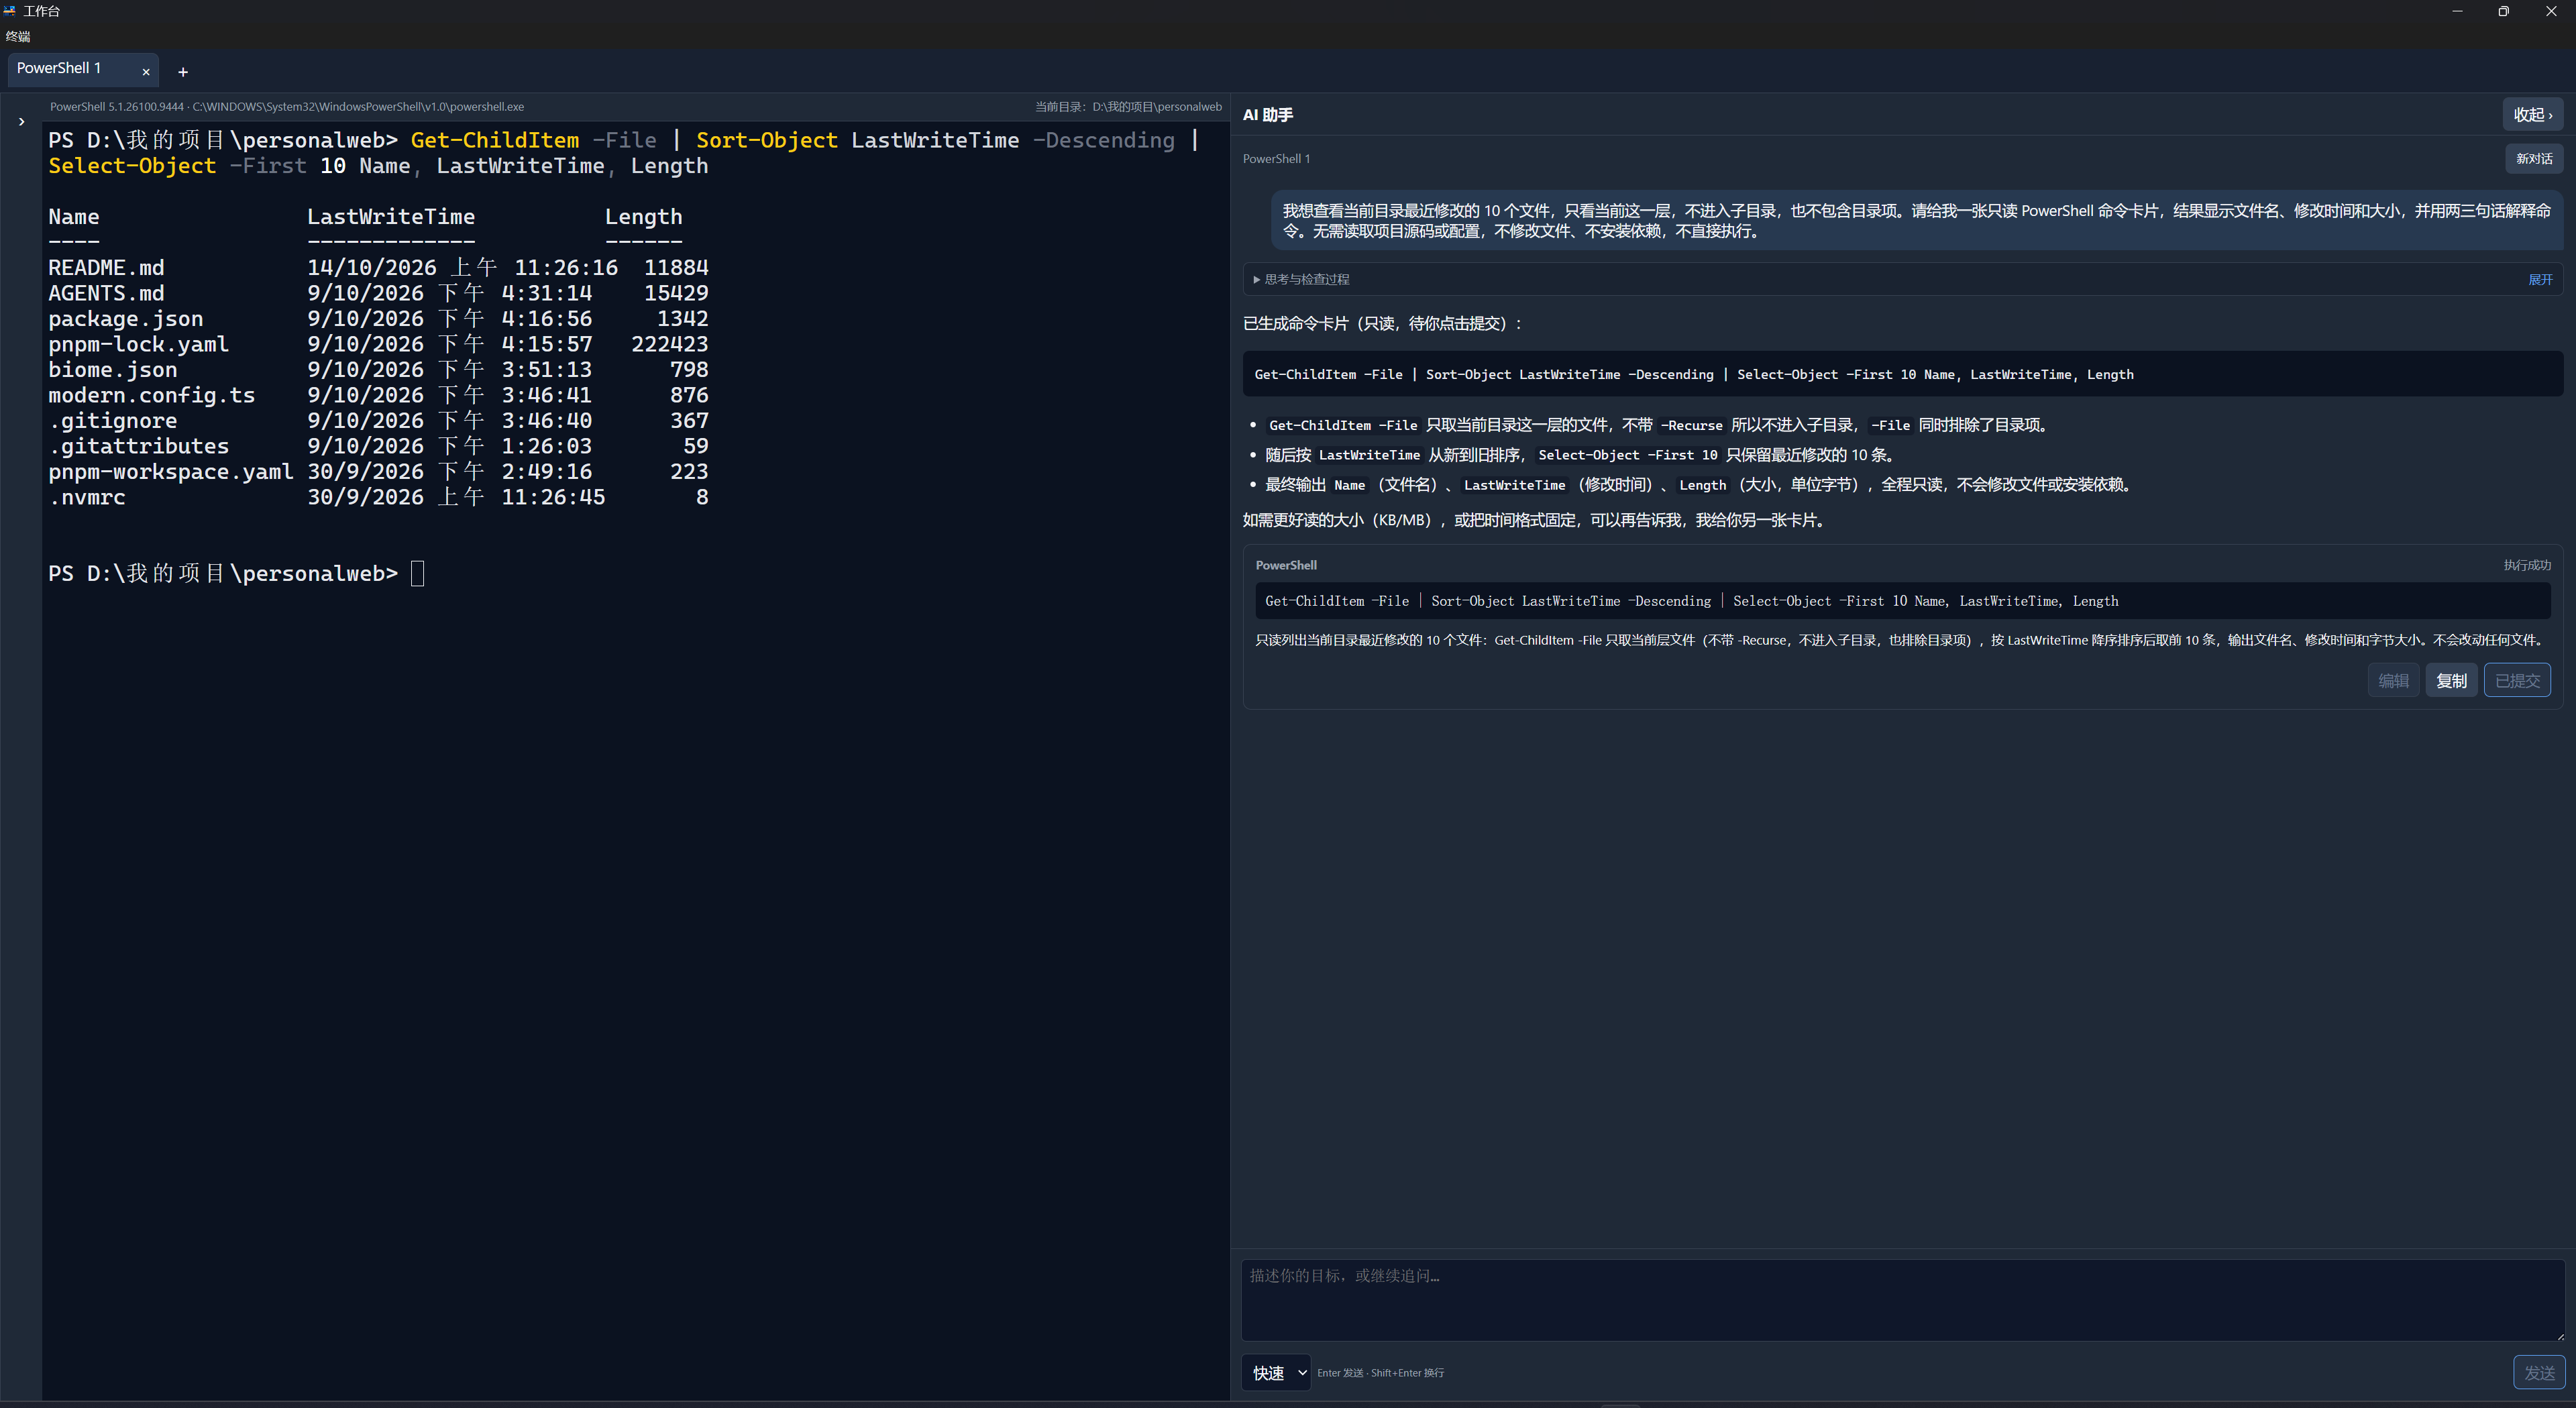Click the LastWriteTime column header

click(x=391, y=217)
